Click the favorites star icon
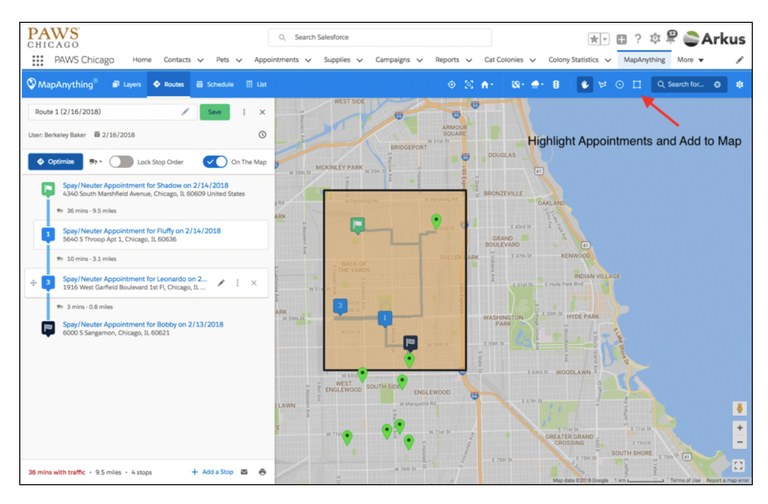This screenshot has height=504, width=768. tap(594, 39)
